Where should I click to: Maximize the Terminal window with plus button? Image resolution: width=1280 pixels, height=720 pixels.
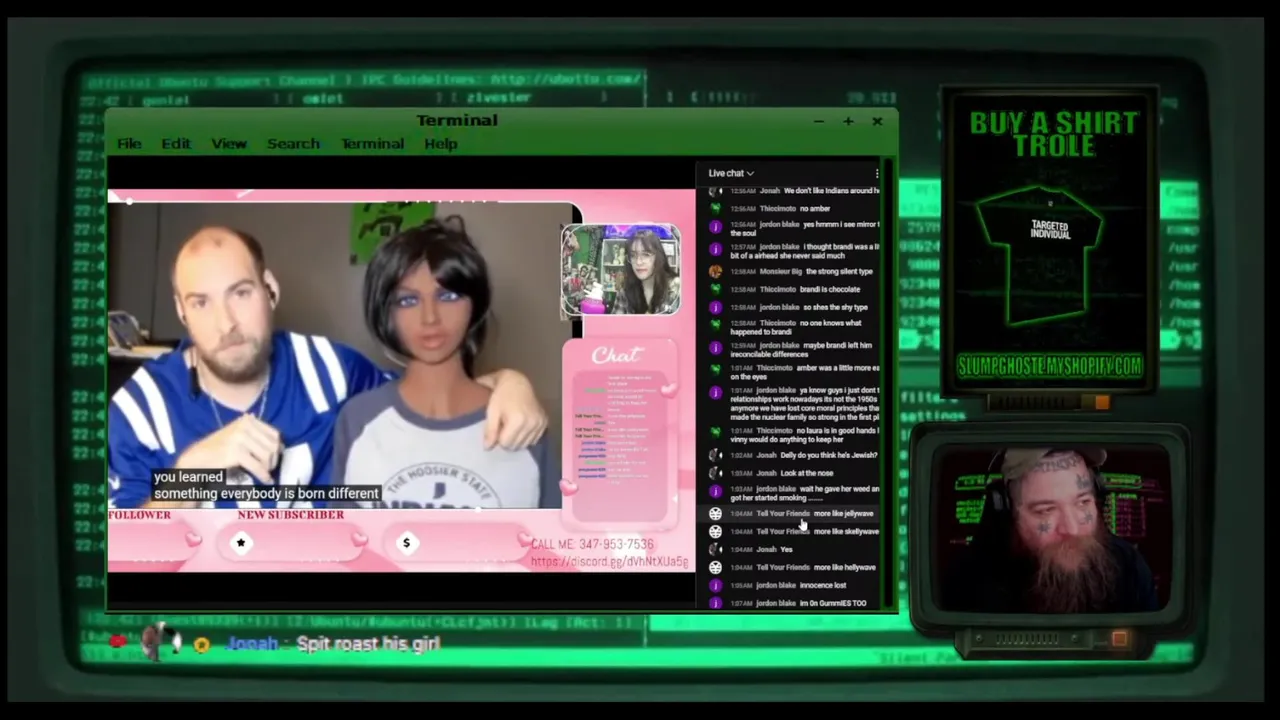(x=848, y=121)
